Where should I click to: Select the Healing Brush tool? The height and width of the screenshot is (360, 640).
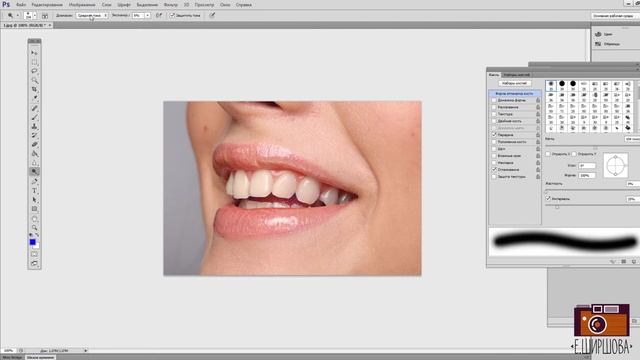point(34,108)
